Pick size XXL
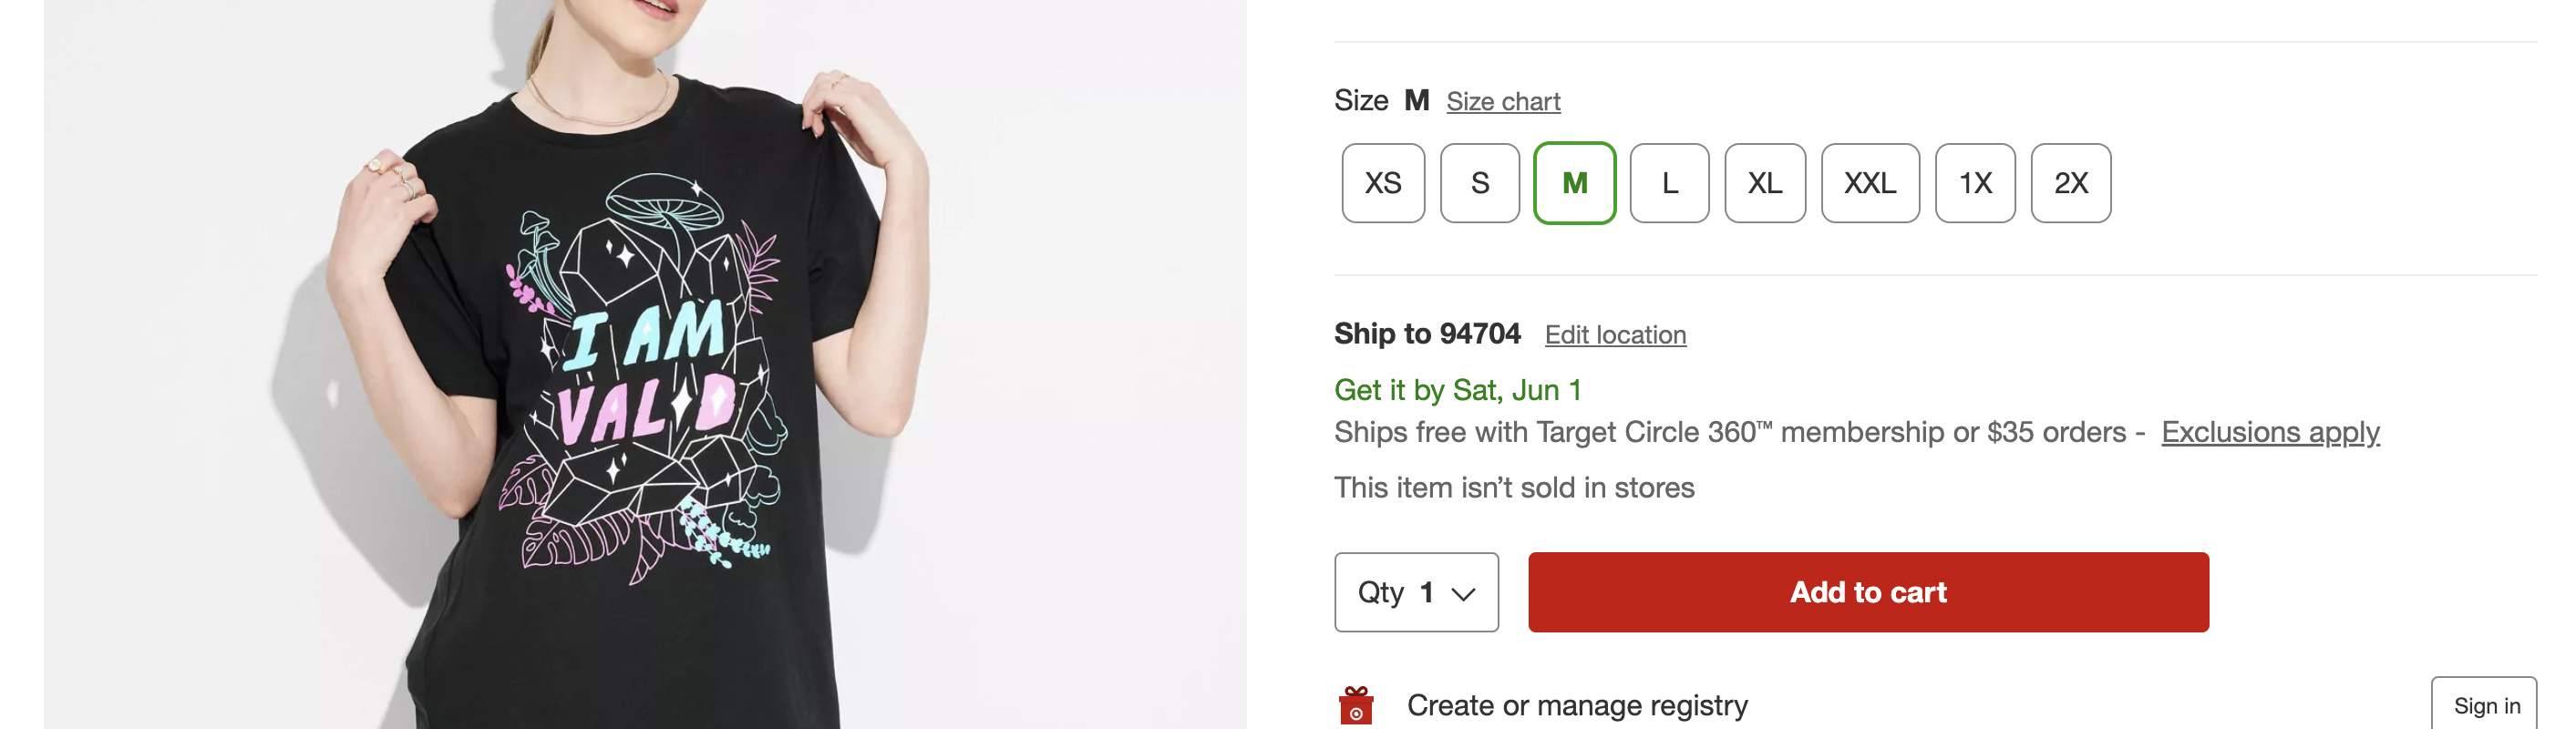 click(1869, 183)
